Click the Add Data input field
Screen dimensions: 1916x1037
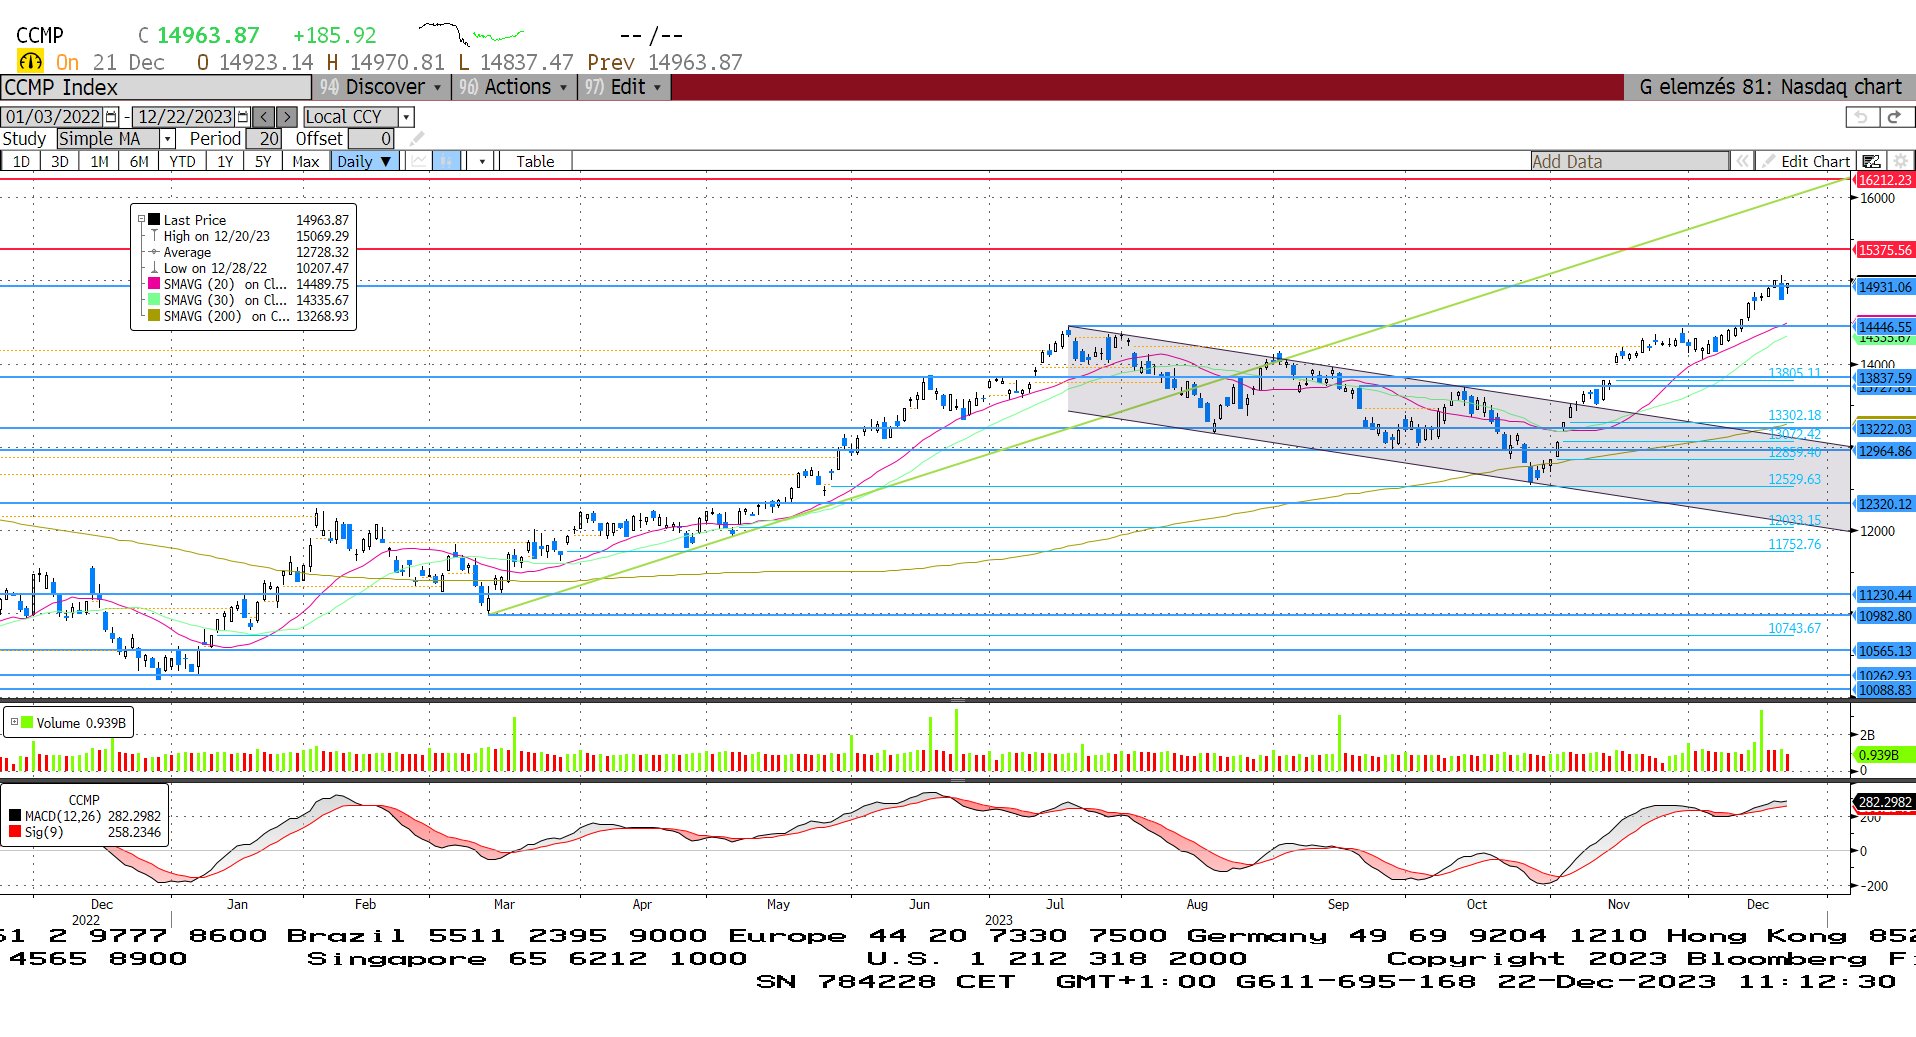tap(1628, 161)
